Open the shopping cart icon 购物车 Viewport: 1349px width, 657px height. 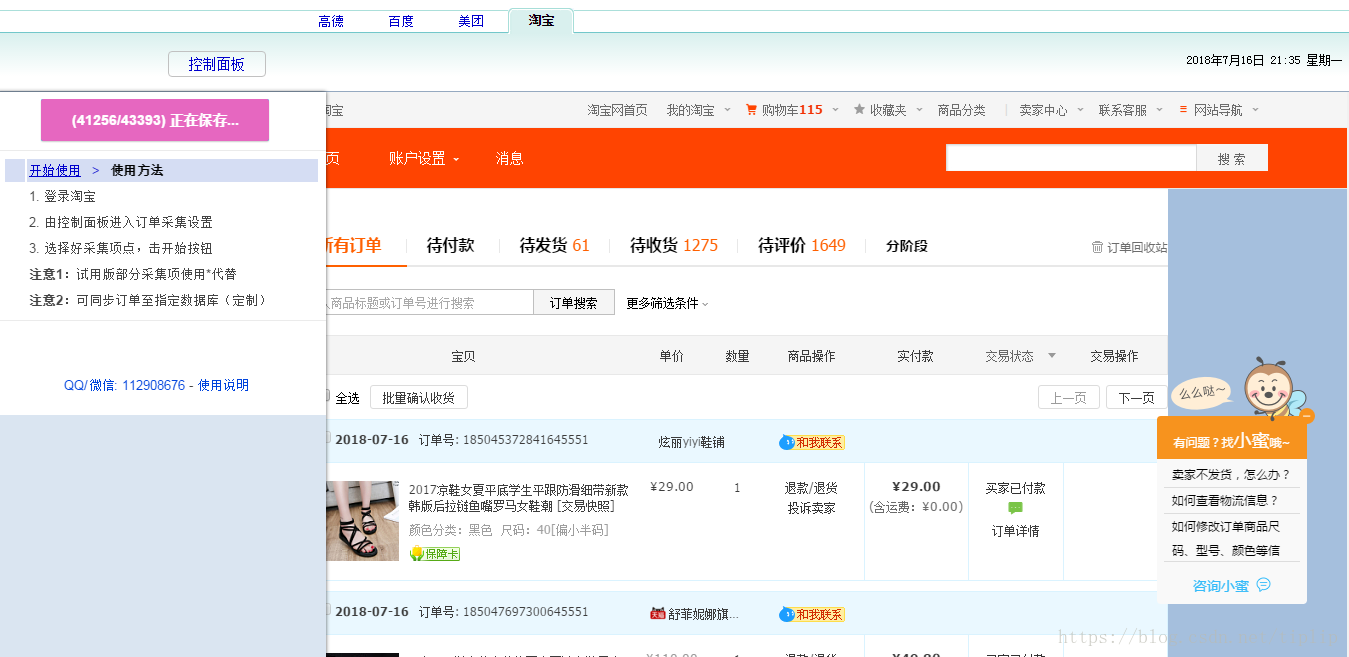click(751, 110)
